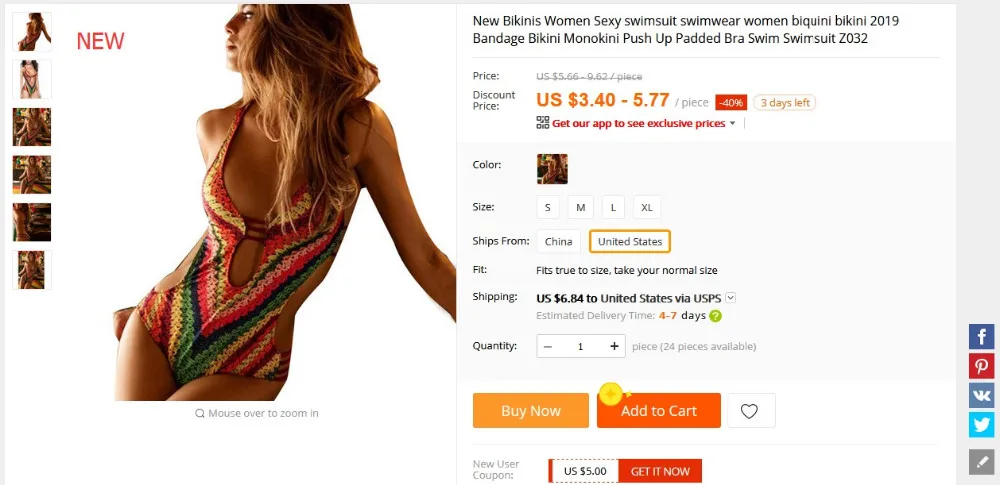1000x485 pixels.
Task: Share product on Twitter icon
Action: [x=982, y=424]
